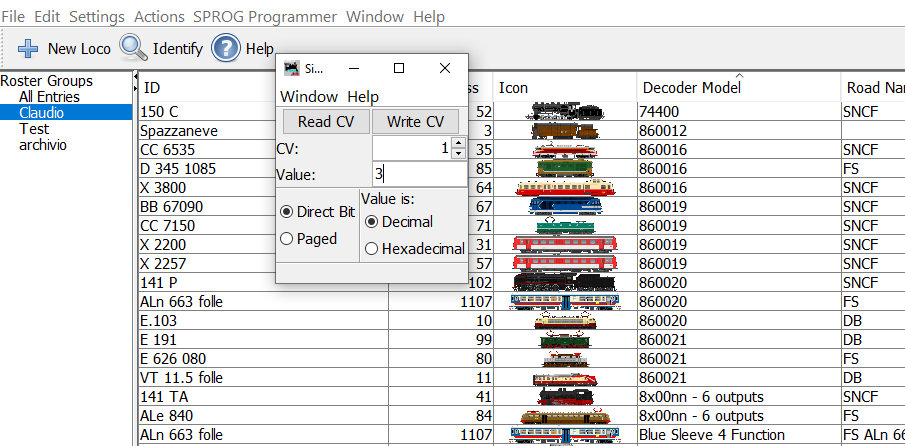Decrease the CV number with down arrow
905x446 pixels.
458,154
